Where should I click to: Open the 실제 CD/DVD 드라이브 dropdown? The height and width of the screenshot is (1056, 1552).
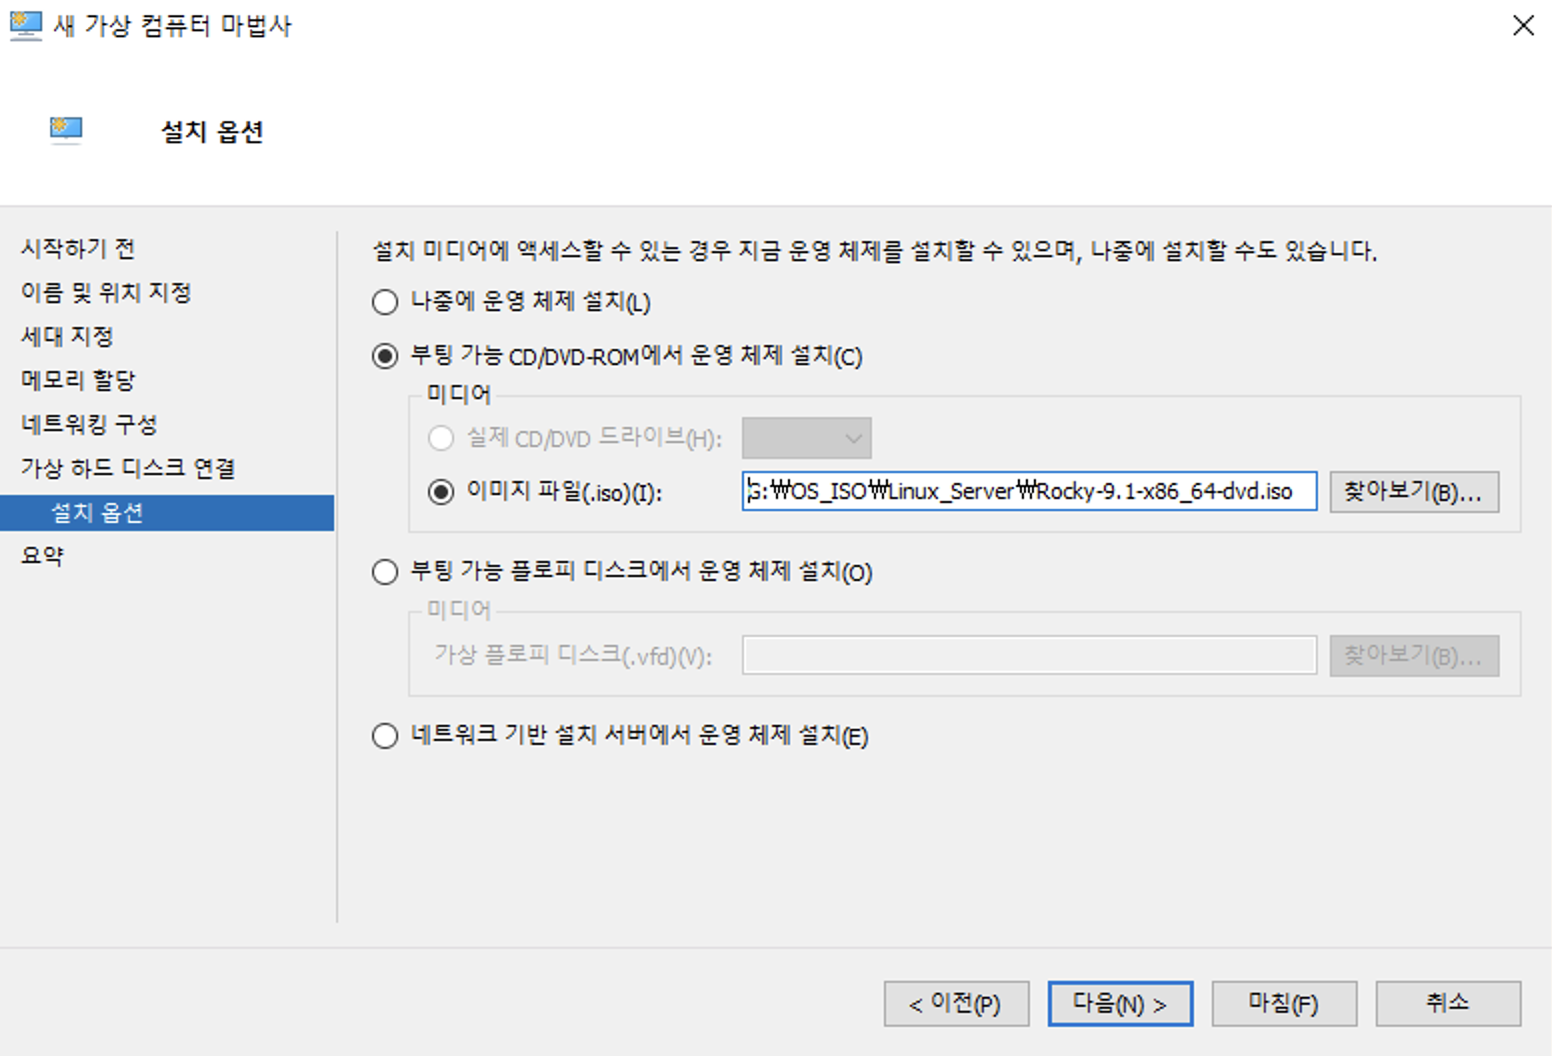click(806, 438)
